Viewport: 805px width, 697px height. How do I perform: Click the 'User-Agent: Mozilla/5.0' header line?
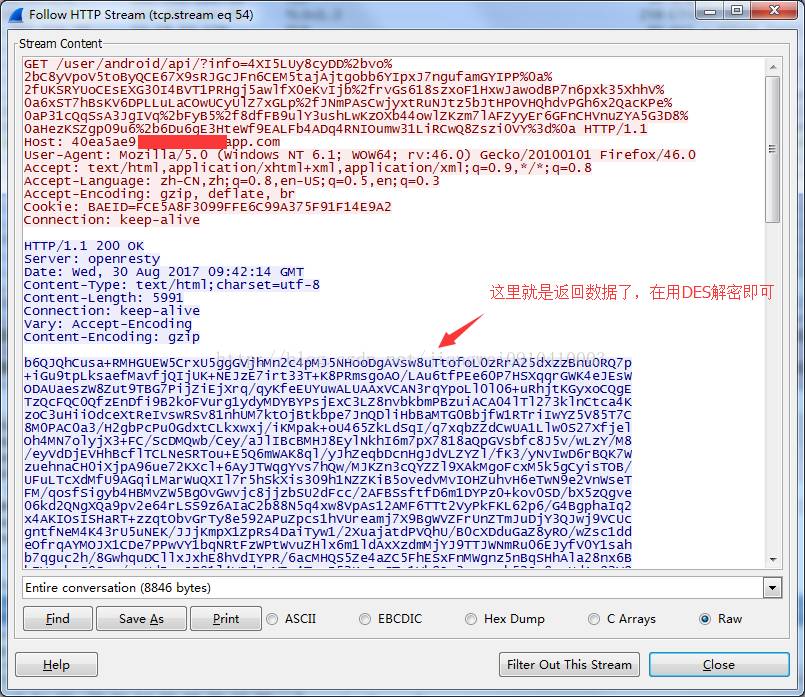pos(360,155)
